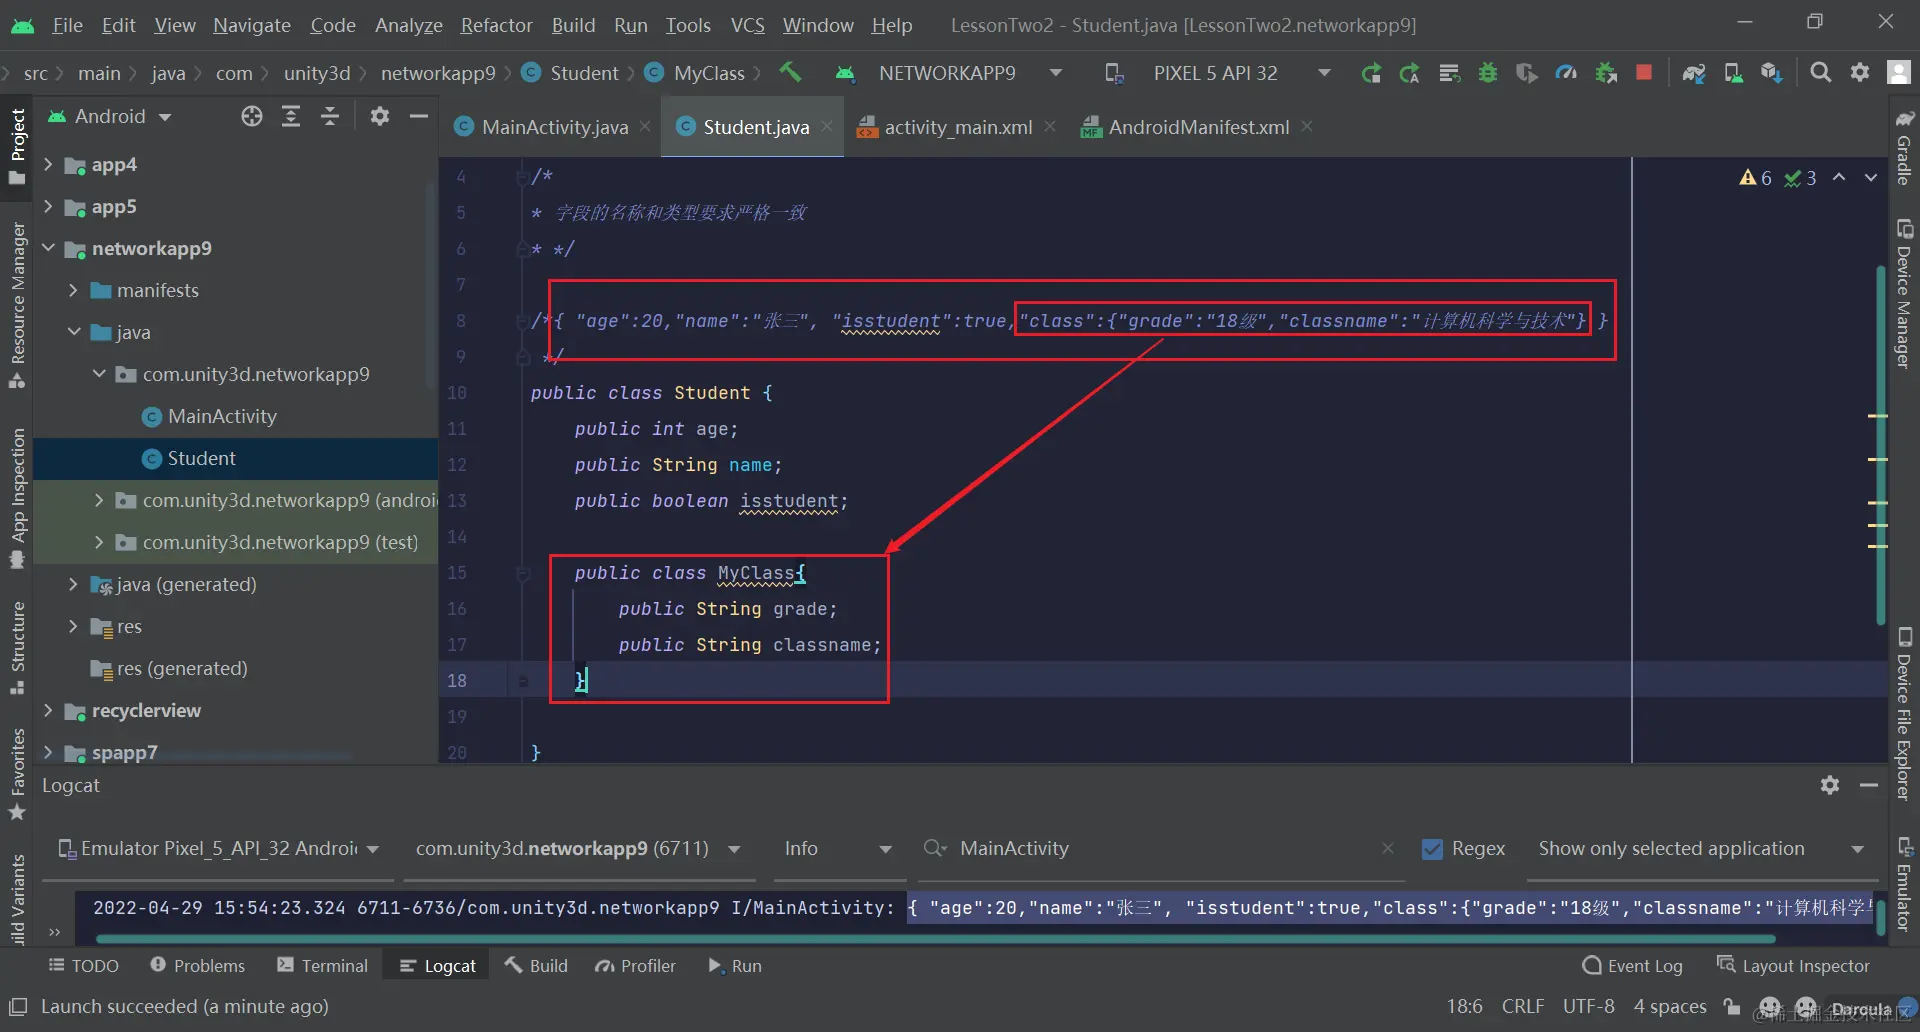This screenshot has height=1032, width=1920.
Task: Collapse the networkapp9 module tree node
Action: click(x=48, y=248)
